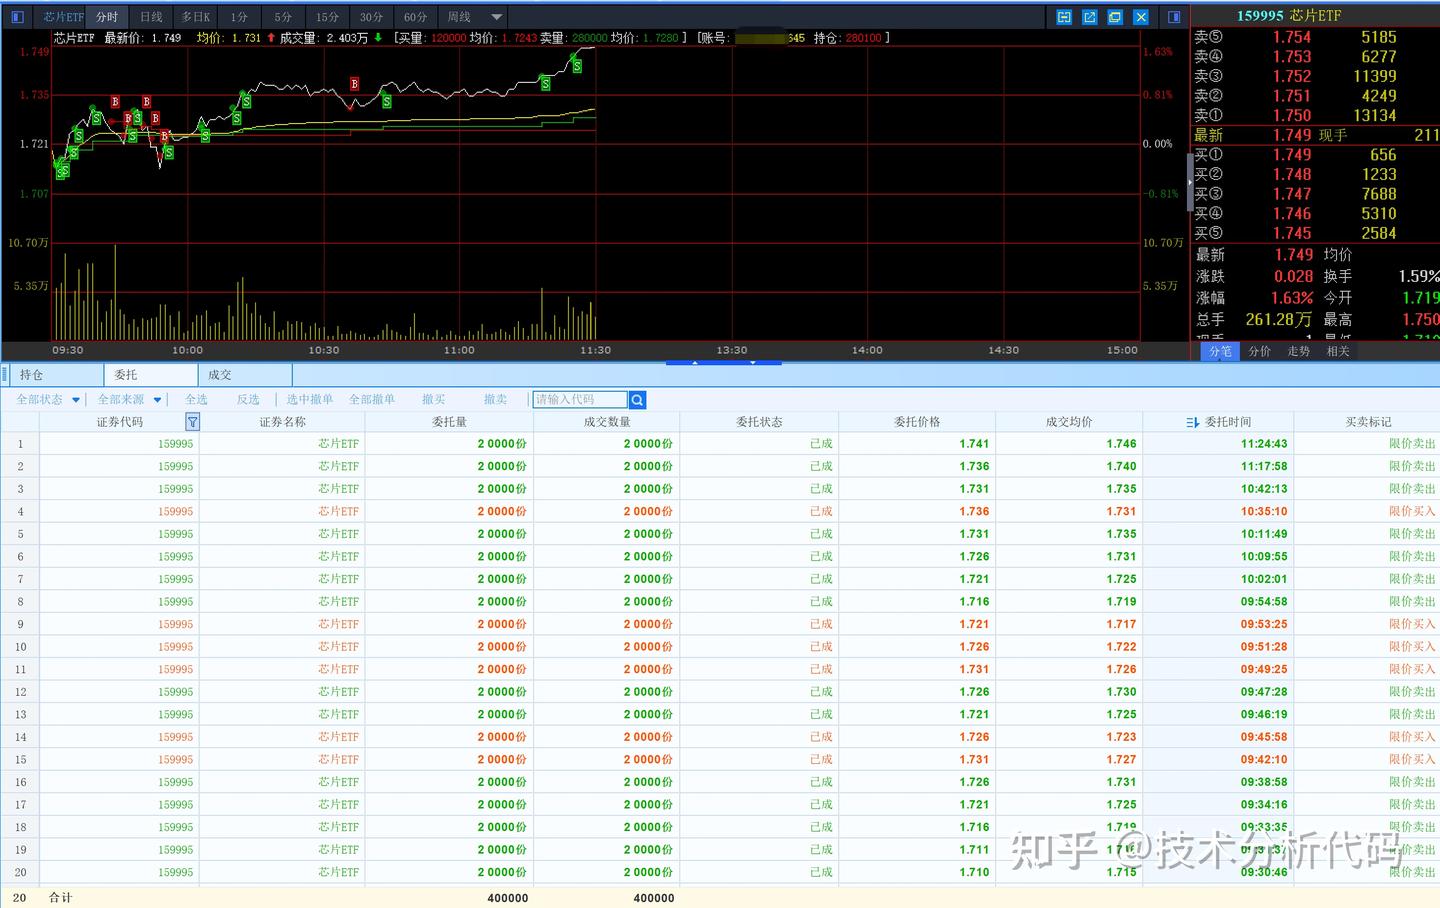
Task: Switch to the 分笔 tab in quote panel
Action: pyautogui.click(x=1220, y=351)
